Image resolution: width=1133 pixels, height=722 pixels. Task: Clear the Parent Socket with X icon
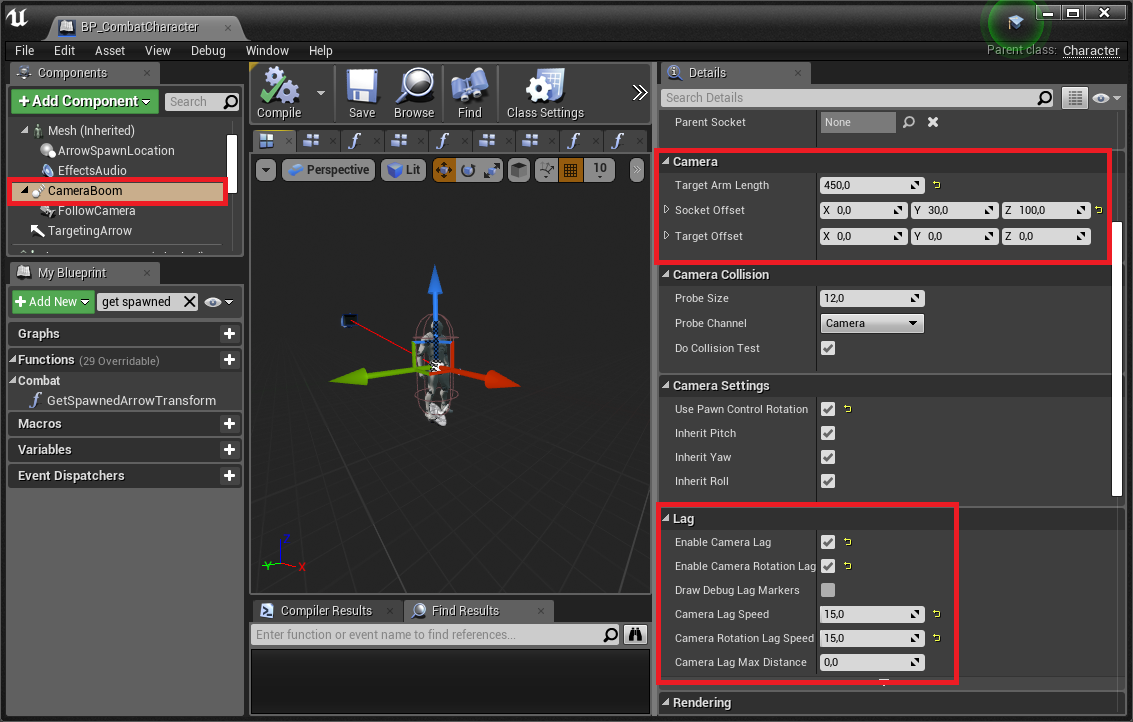tap(933, 122)
